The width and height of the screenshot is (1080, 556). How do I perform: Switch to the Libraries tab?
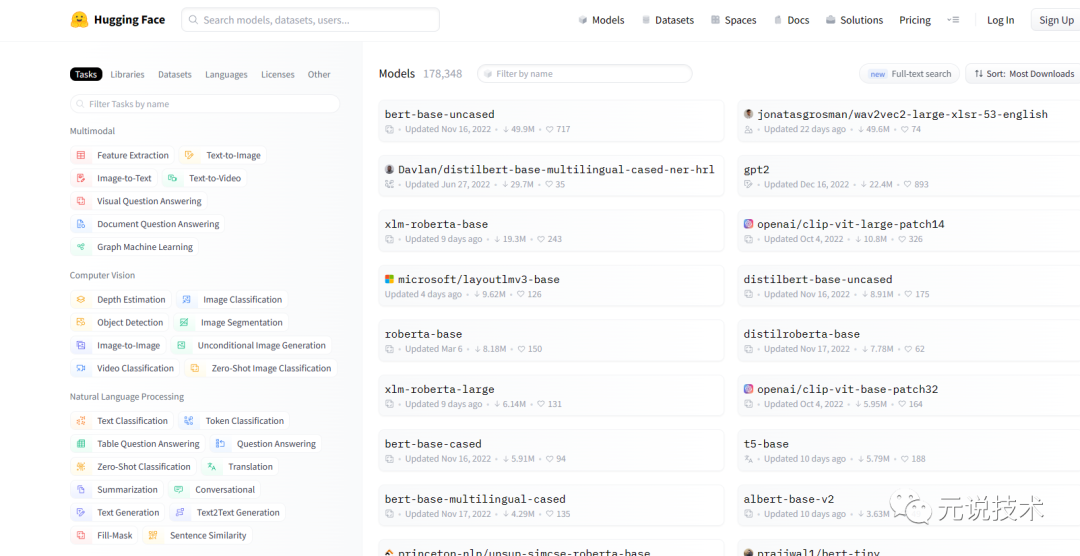pos(127,74)
